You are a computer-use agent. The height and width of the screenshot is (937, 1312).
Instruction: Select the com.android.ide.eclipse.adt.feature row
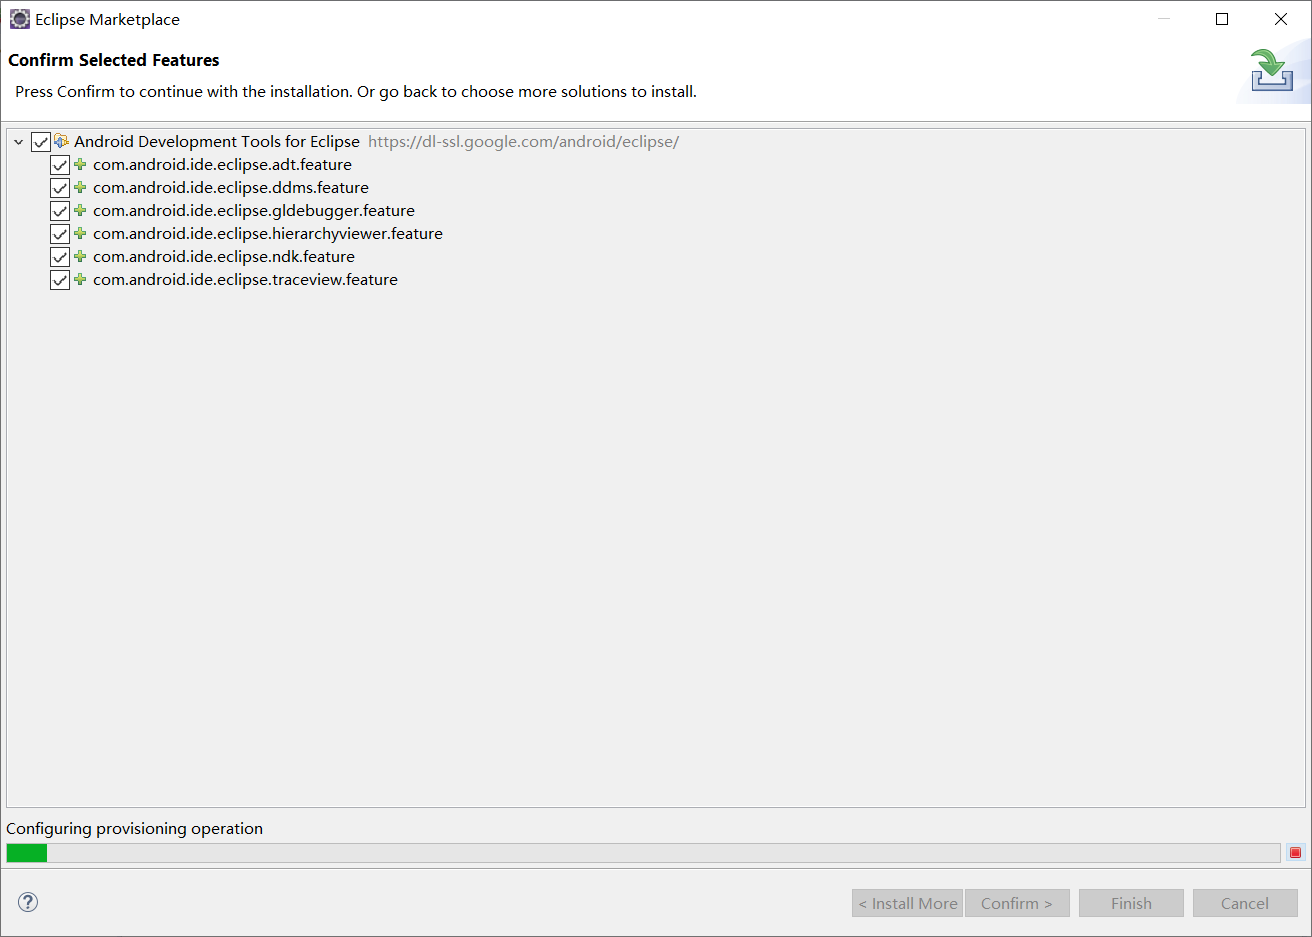[222, 164]
